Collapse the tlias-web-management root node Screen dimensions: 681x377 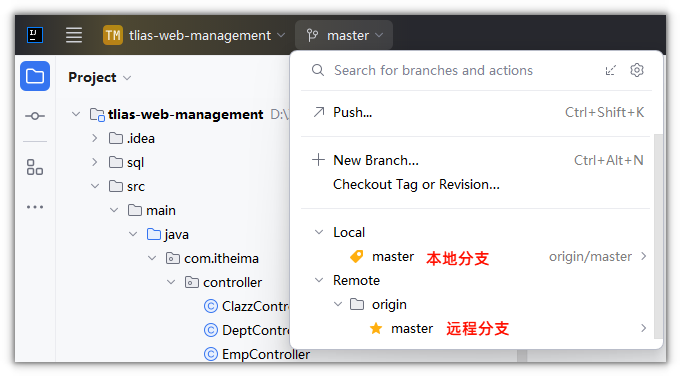(x=76, y=114)
